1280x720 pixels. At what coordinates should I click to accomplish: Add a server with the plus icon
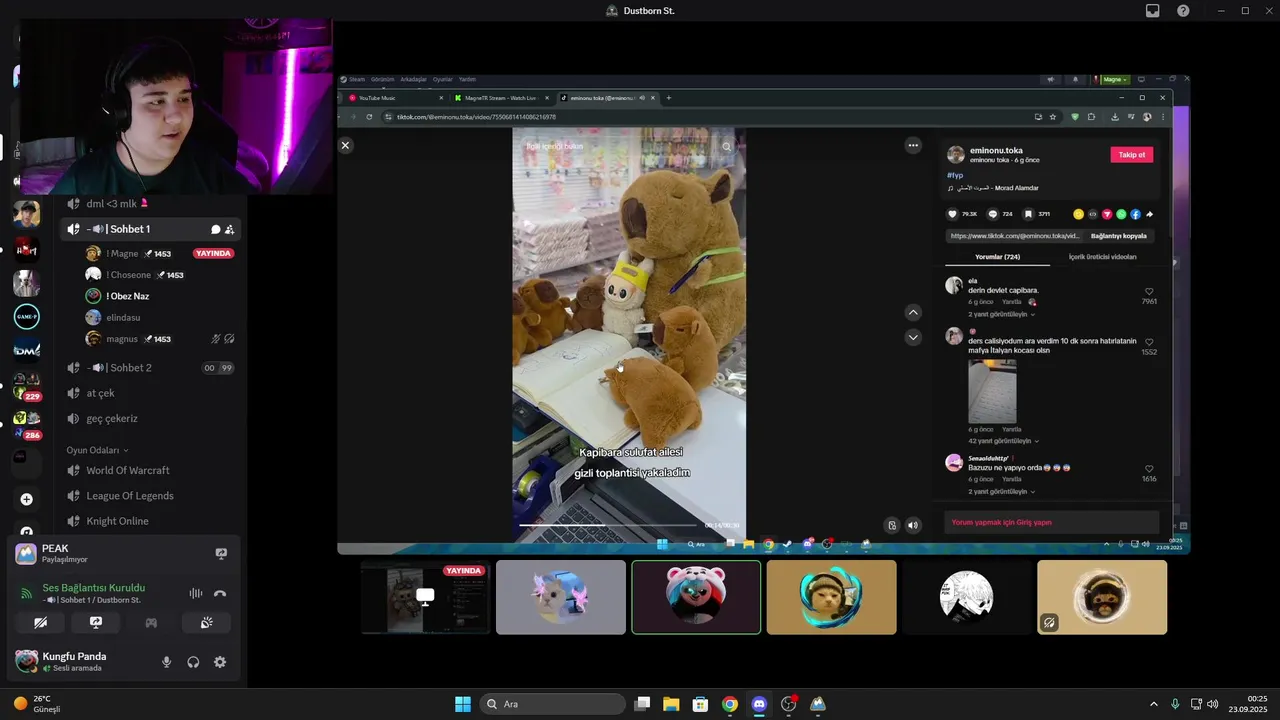(x=27, y=499)
